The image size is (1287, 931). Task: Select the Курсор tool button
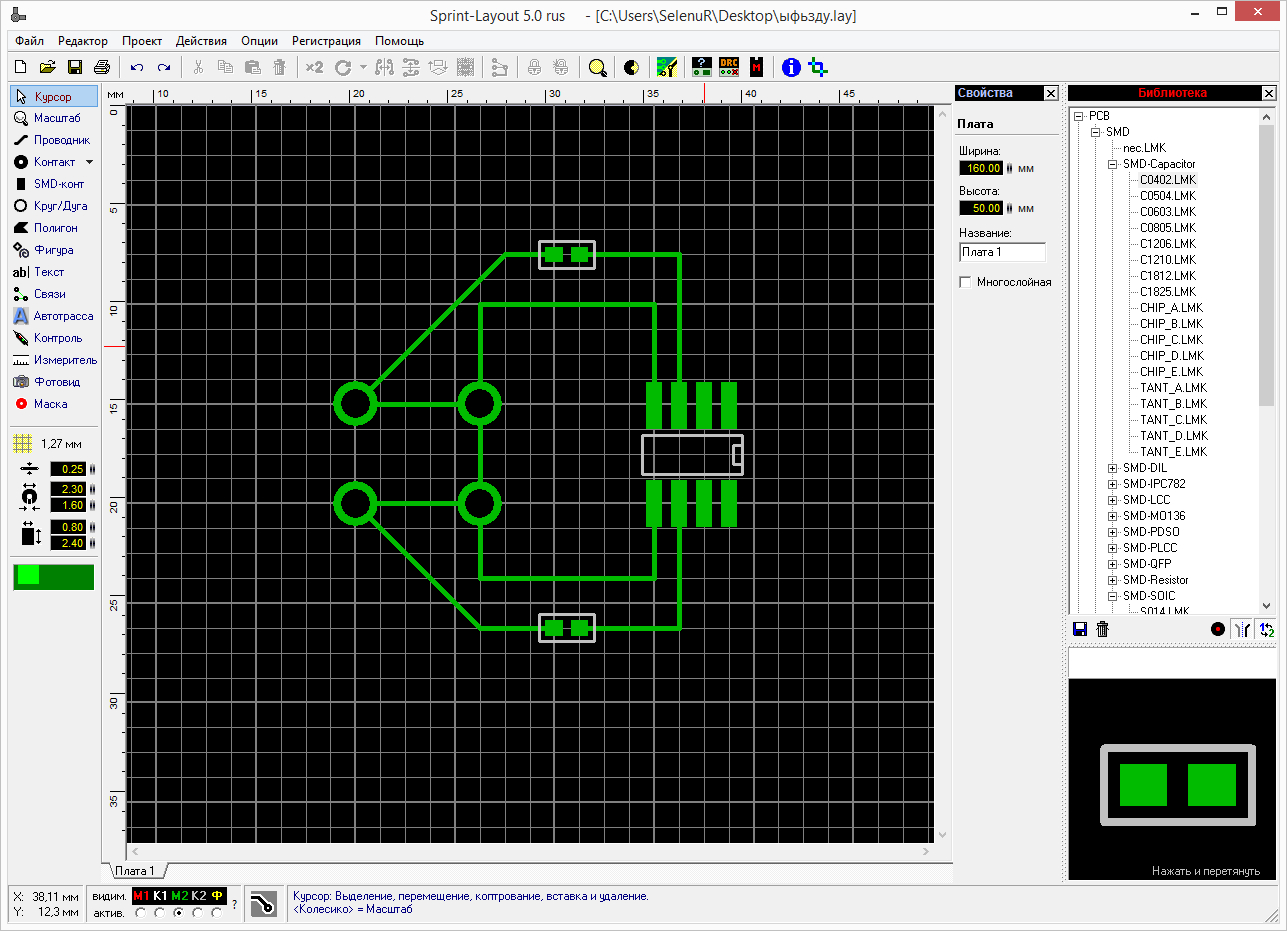[54, 96]
